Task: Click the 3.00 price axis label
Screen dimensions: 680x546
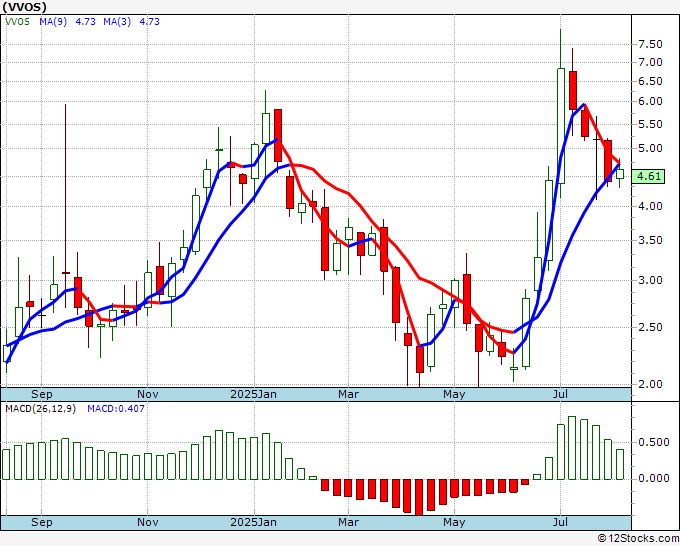Action: pos(650,281)
